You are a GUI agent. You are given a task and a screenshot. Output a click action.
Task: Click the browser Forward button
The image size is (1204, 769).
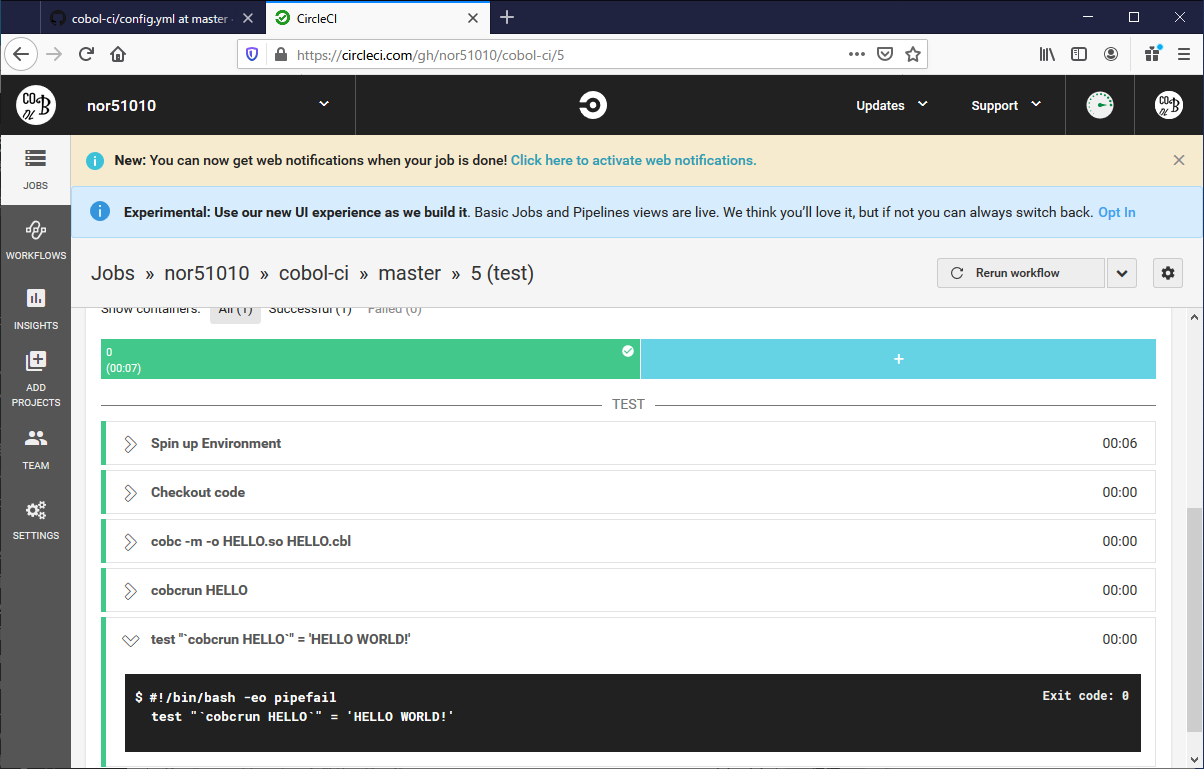(54, 54)
